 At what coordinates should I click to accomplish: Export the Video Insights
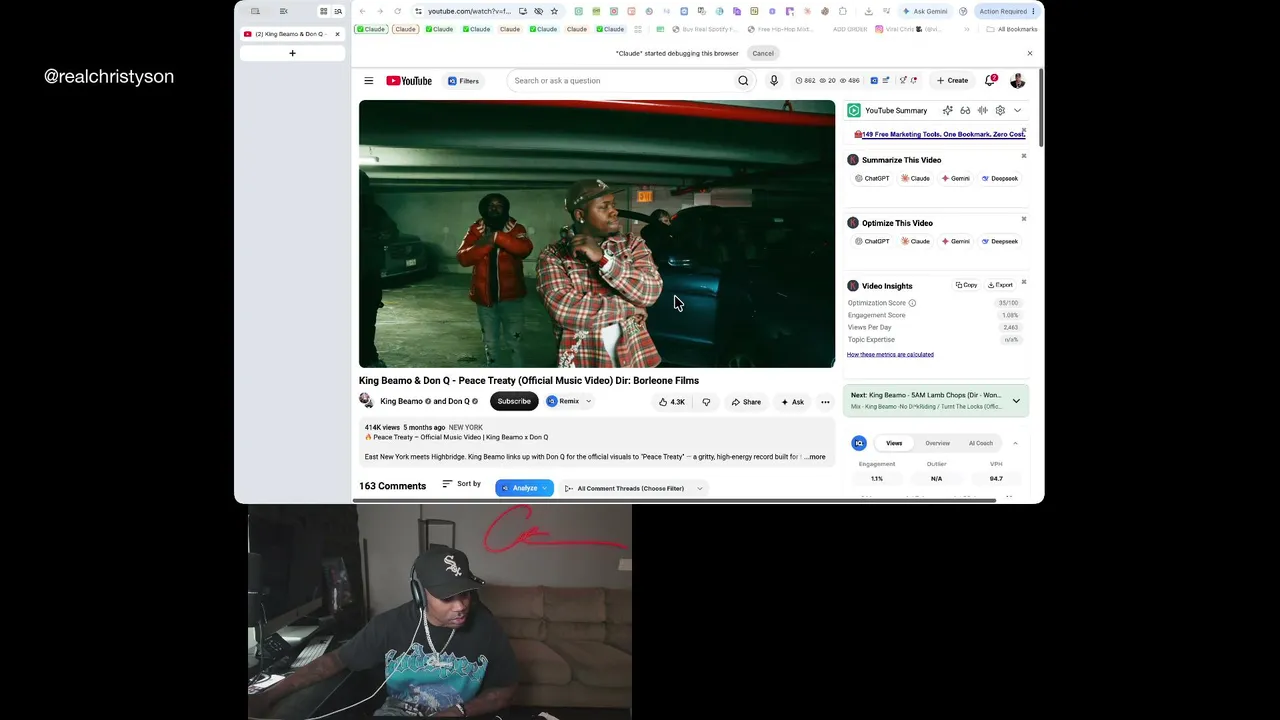coord(1000,285)
